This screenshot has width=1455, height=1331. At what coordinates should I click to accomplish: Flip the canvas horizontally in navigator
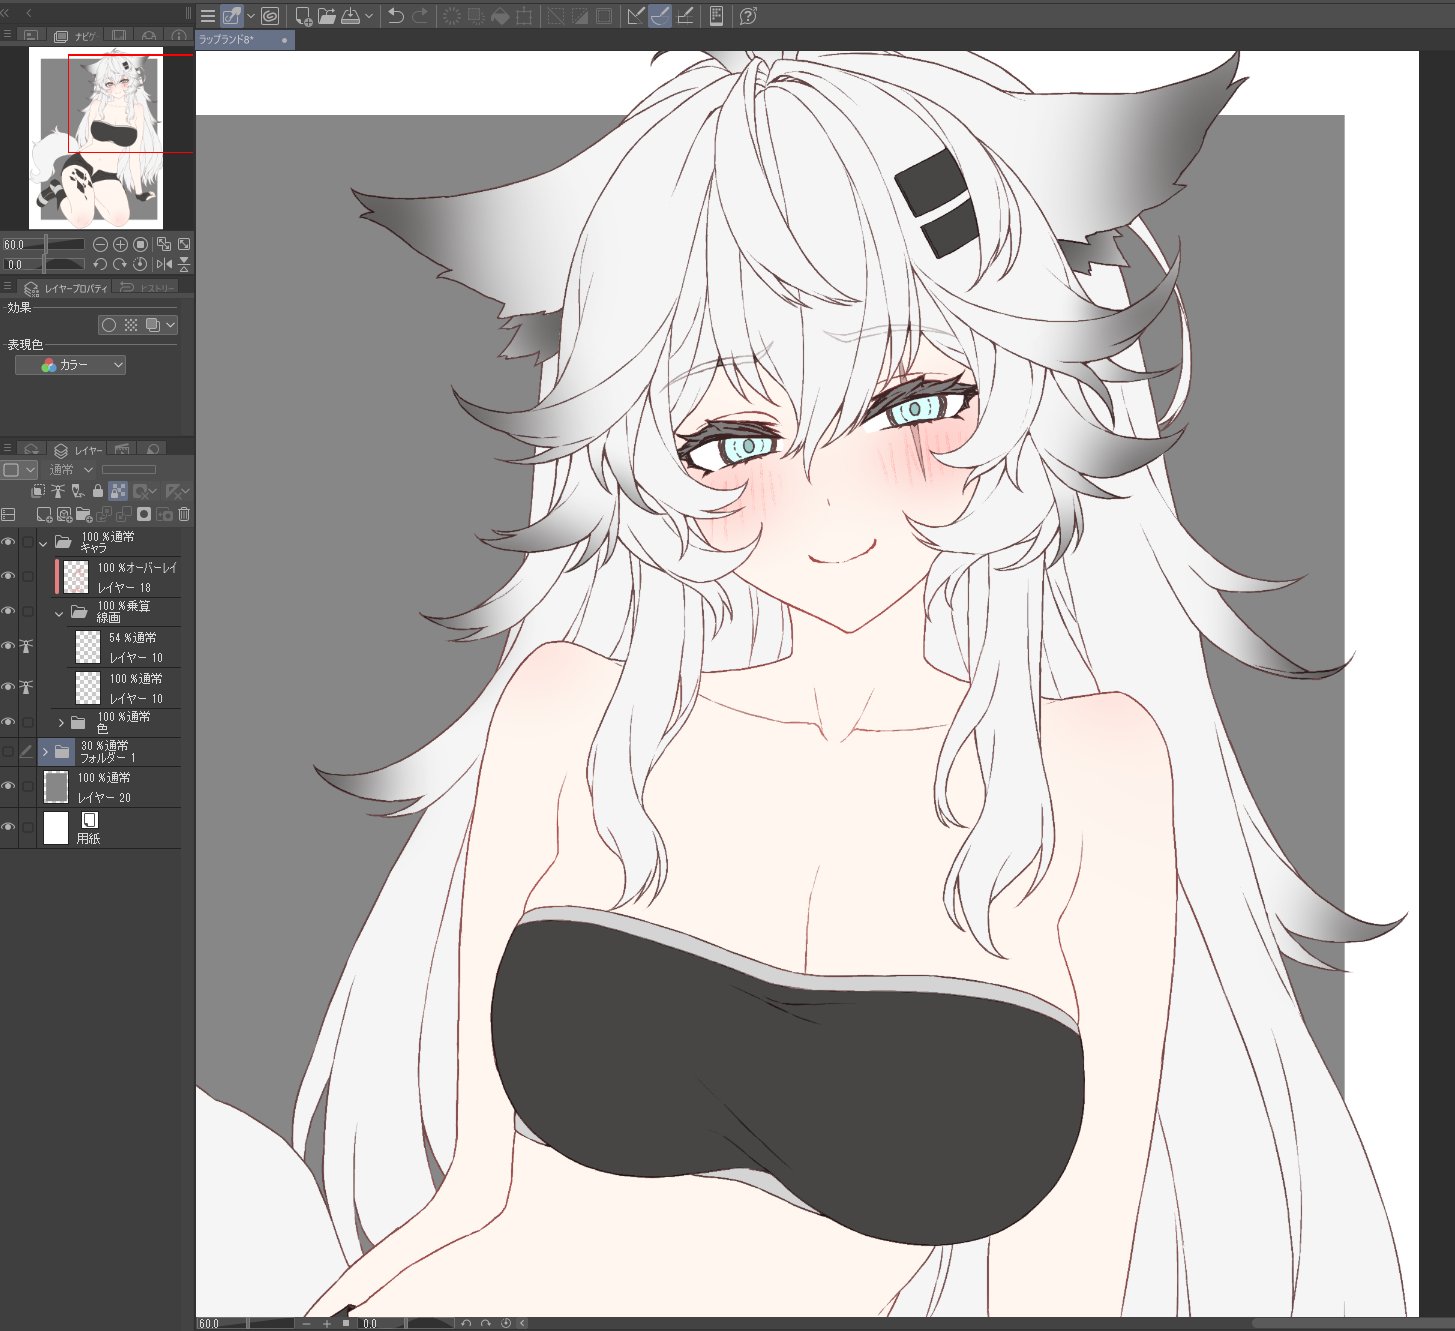point(164,264)
